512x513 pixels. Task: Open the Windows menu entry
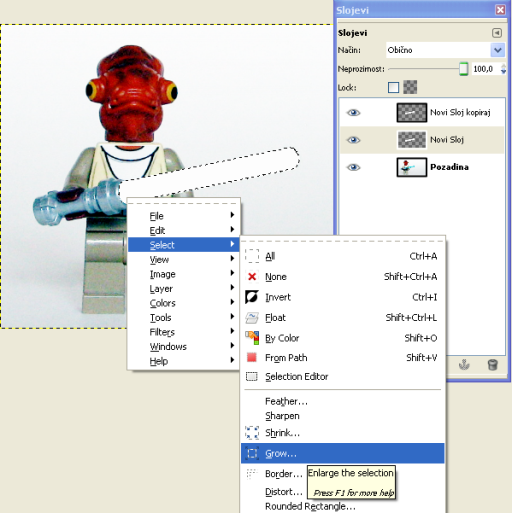[x=184, y=346]
